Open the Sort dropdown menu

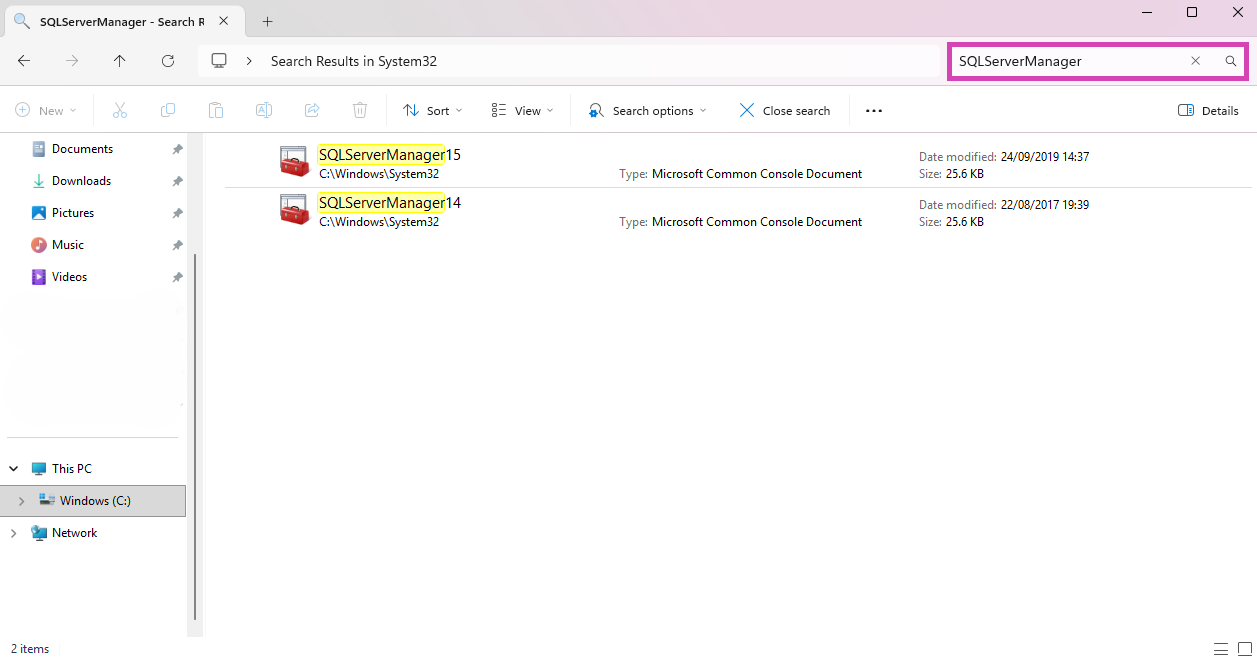tap(433, 111)
